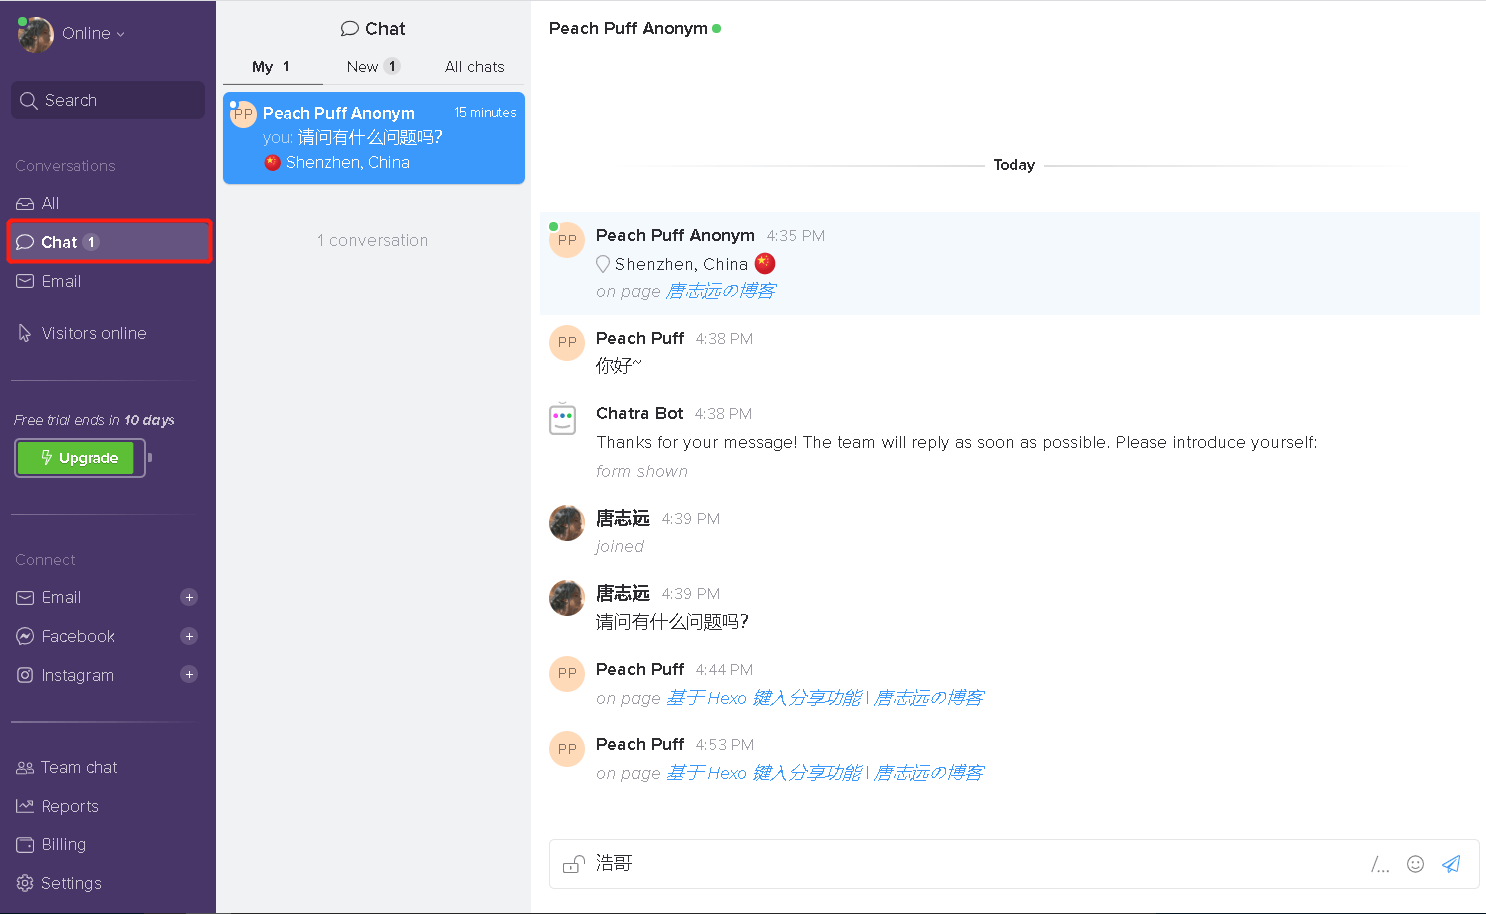
Task: Open the Online status dropdown
Action: click(93, 34)
